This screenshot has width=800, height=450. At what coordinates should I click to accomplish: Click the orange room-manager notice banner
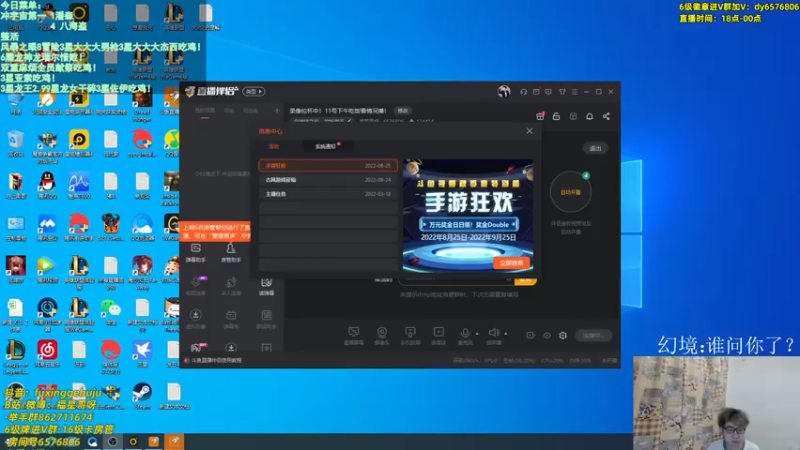click(216, 231)
